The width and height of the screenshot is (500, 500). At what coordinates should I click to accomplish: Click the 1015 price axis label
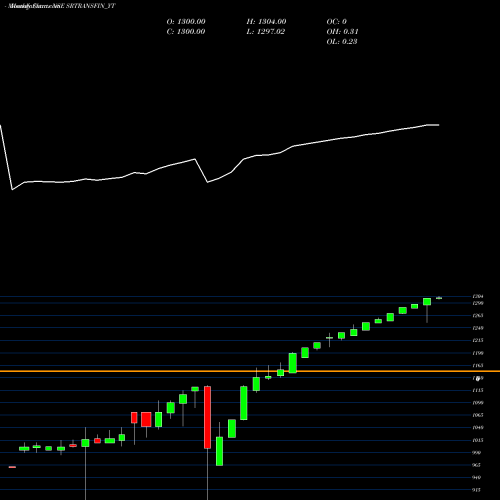tap(478, 440)
